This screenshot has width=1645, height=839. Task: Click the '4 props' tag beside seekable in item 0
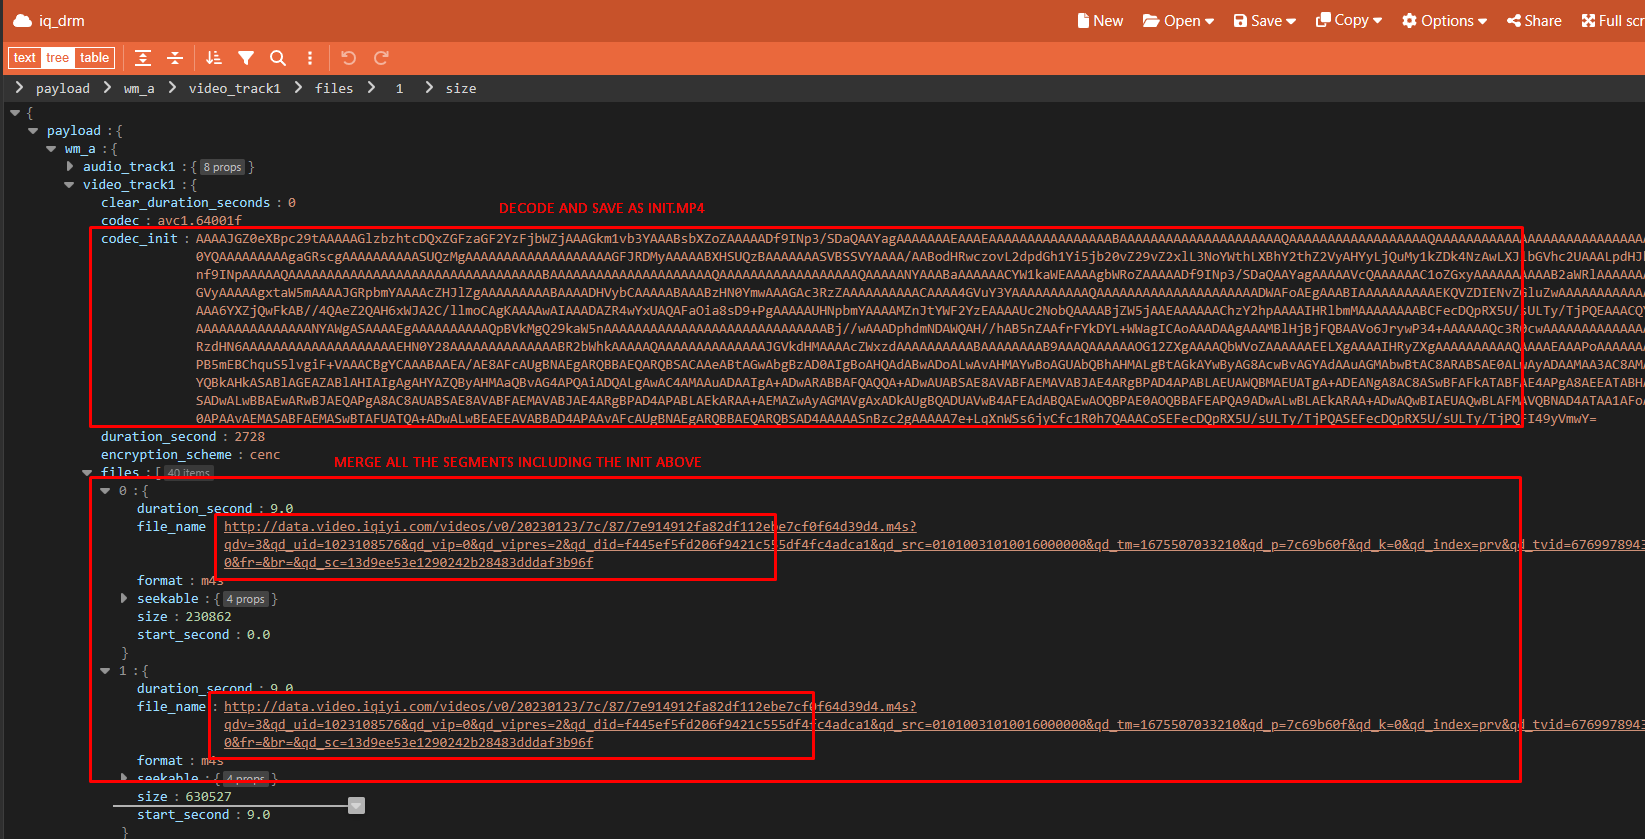245,599
